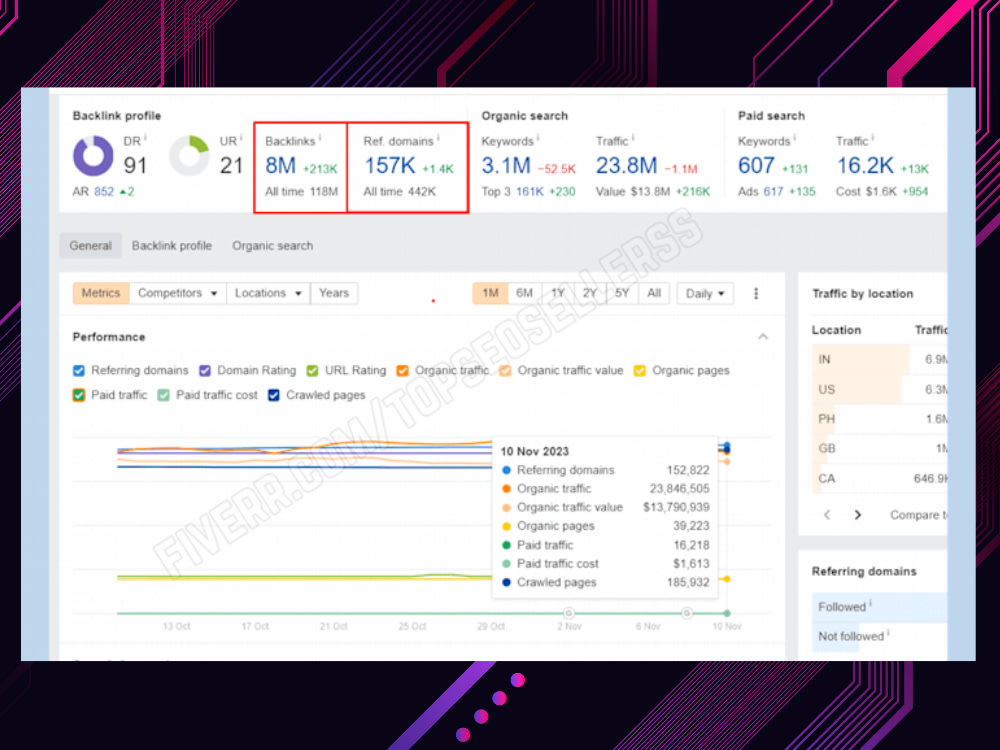This screenshot has height=750, width=1000.
Task: Select the 1M time range
Action: coord(490,293)
